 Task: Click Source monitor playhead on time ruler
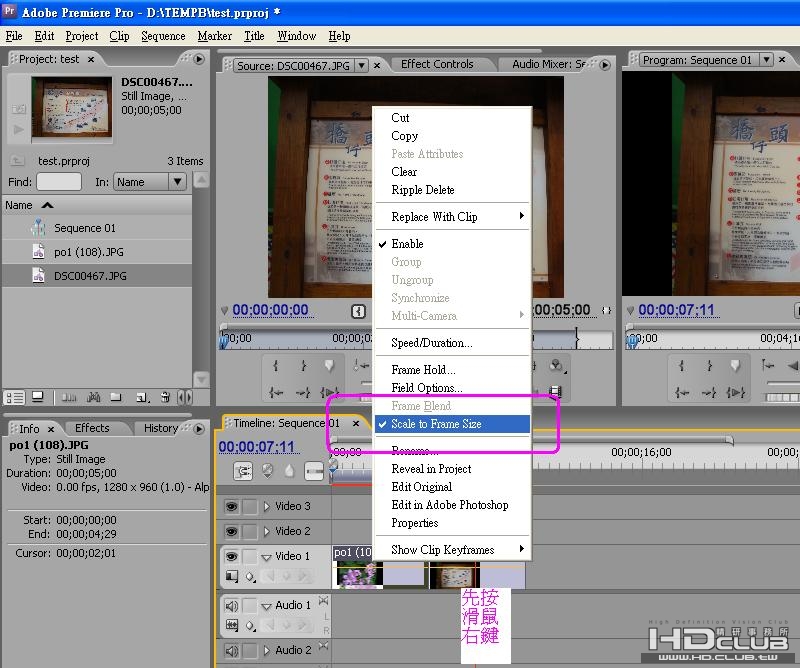pyautogui.click(x=223, y=341)
